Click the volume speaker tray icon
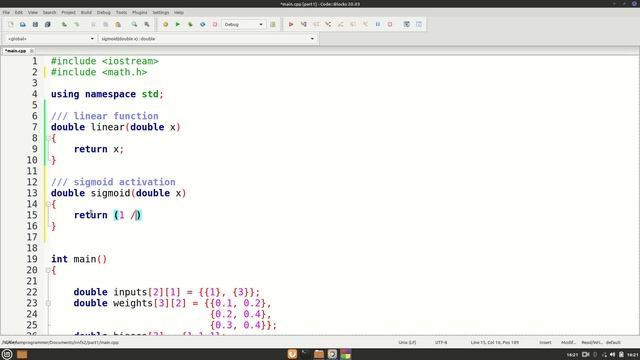Screen dimensions: 640x360 click(x=612, y=355)
